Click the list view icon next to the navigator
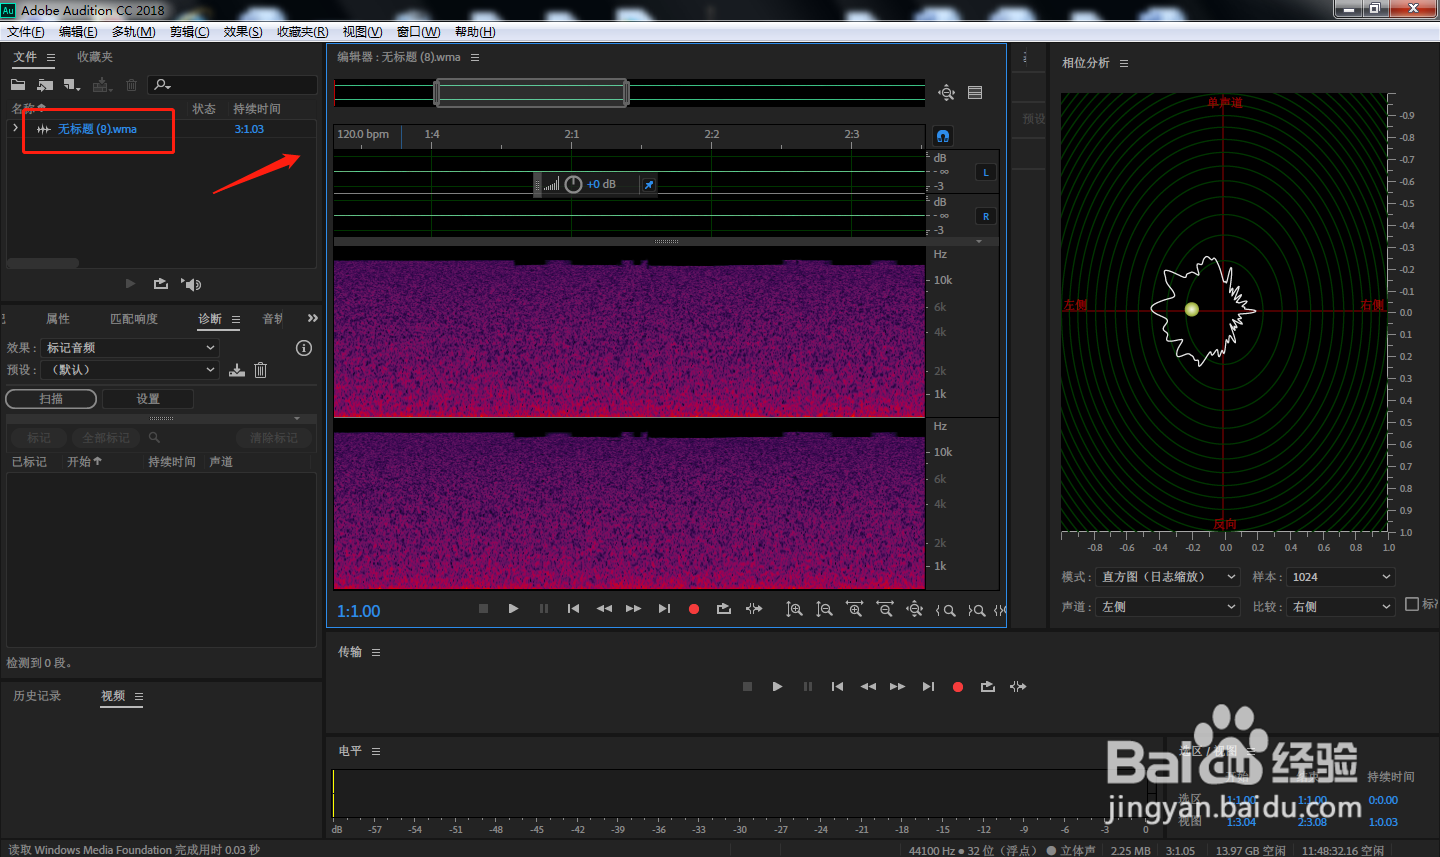This screenshot has width=1440, height=857. point(975,93)
